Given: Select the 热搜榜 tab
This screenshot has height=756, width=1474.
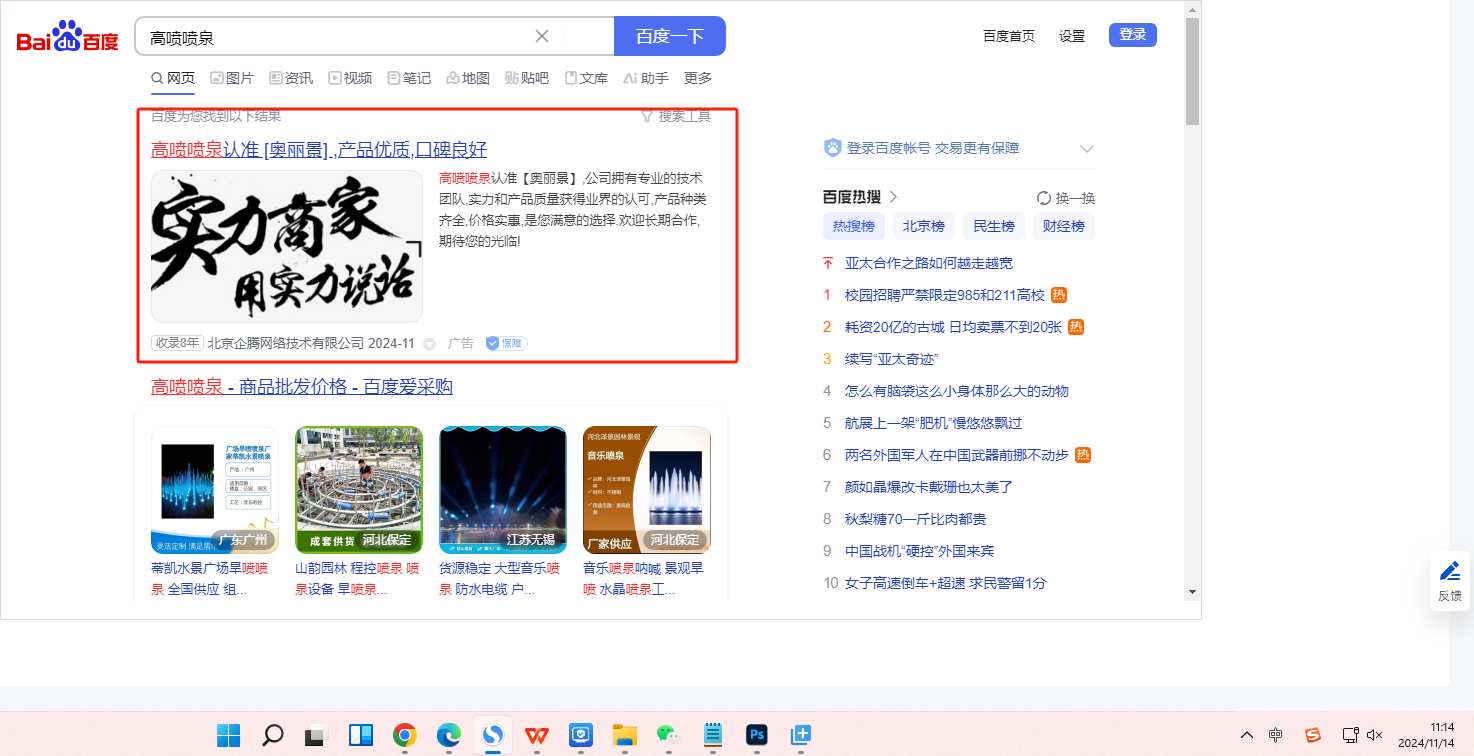Looking at the screenshot, I should 854,226.
